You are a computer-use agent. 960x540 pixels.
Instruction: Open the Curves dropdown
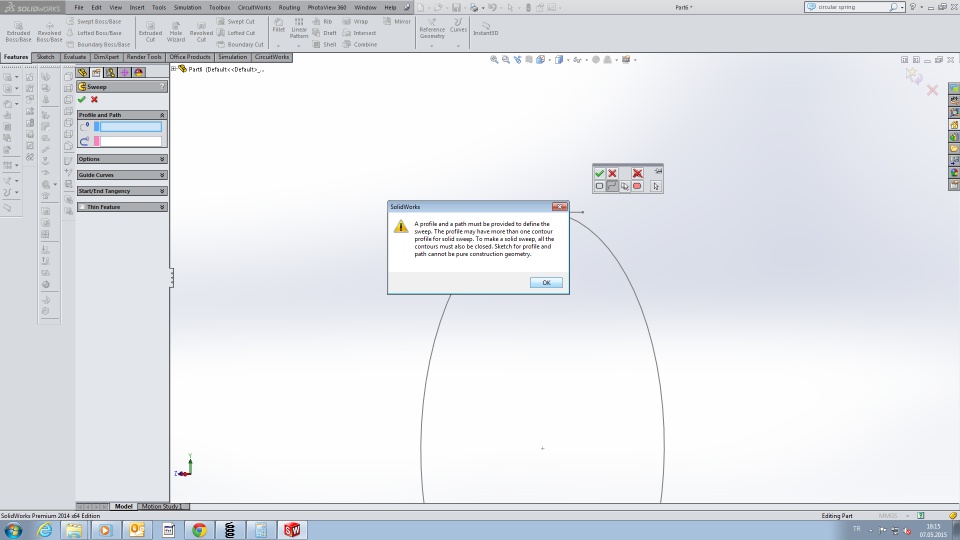[x=458, y=46]
